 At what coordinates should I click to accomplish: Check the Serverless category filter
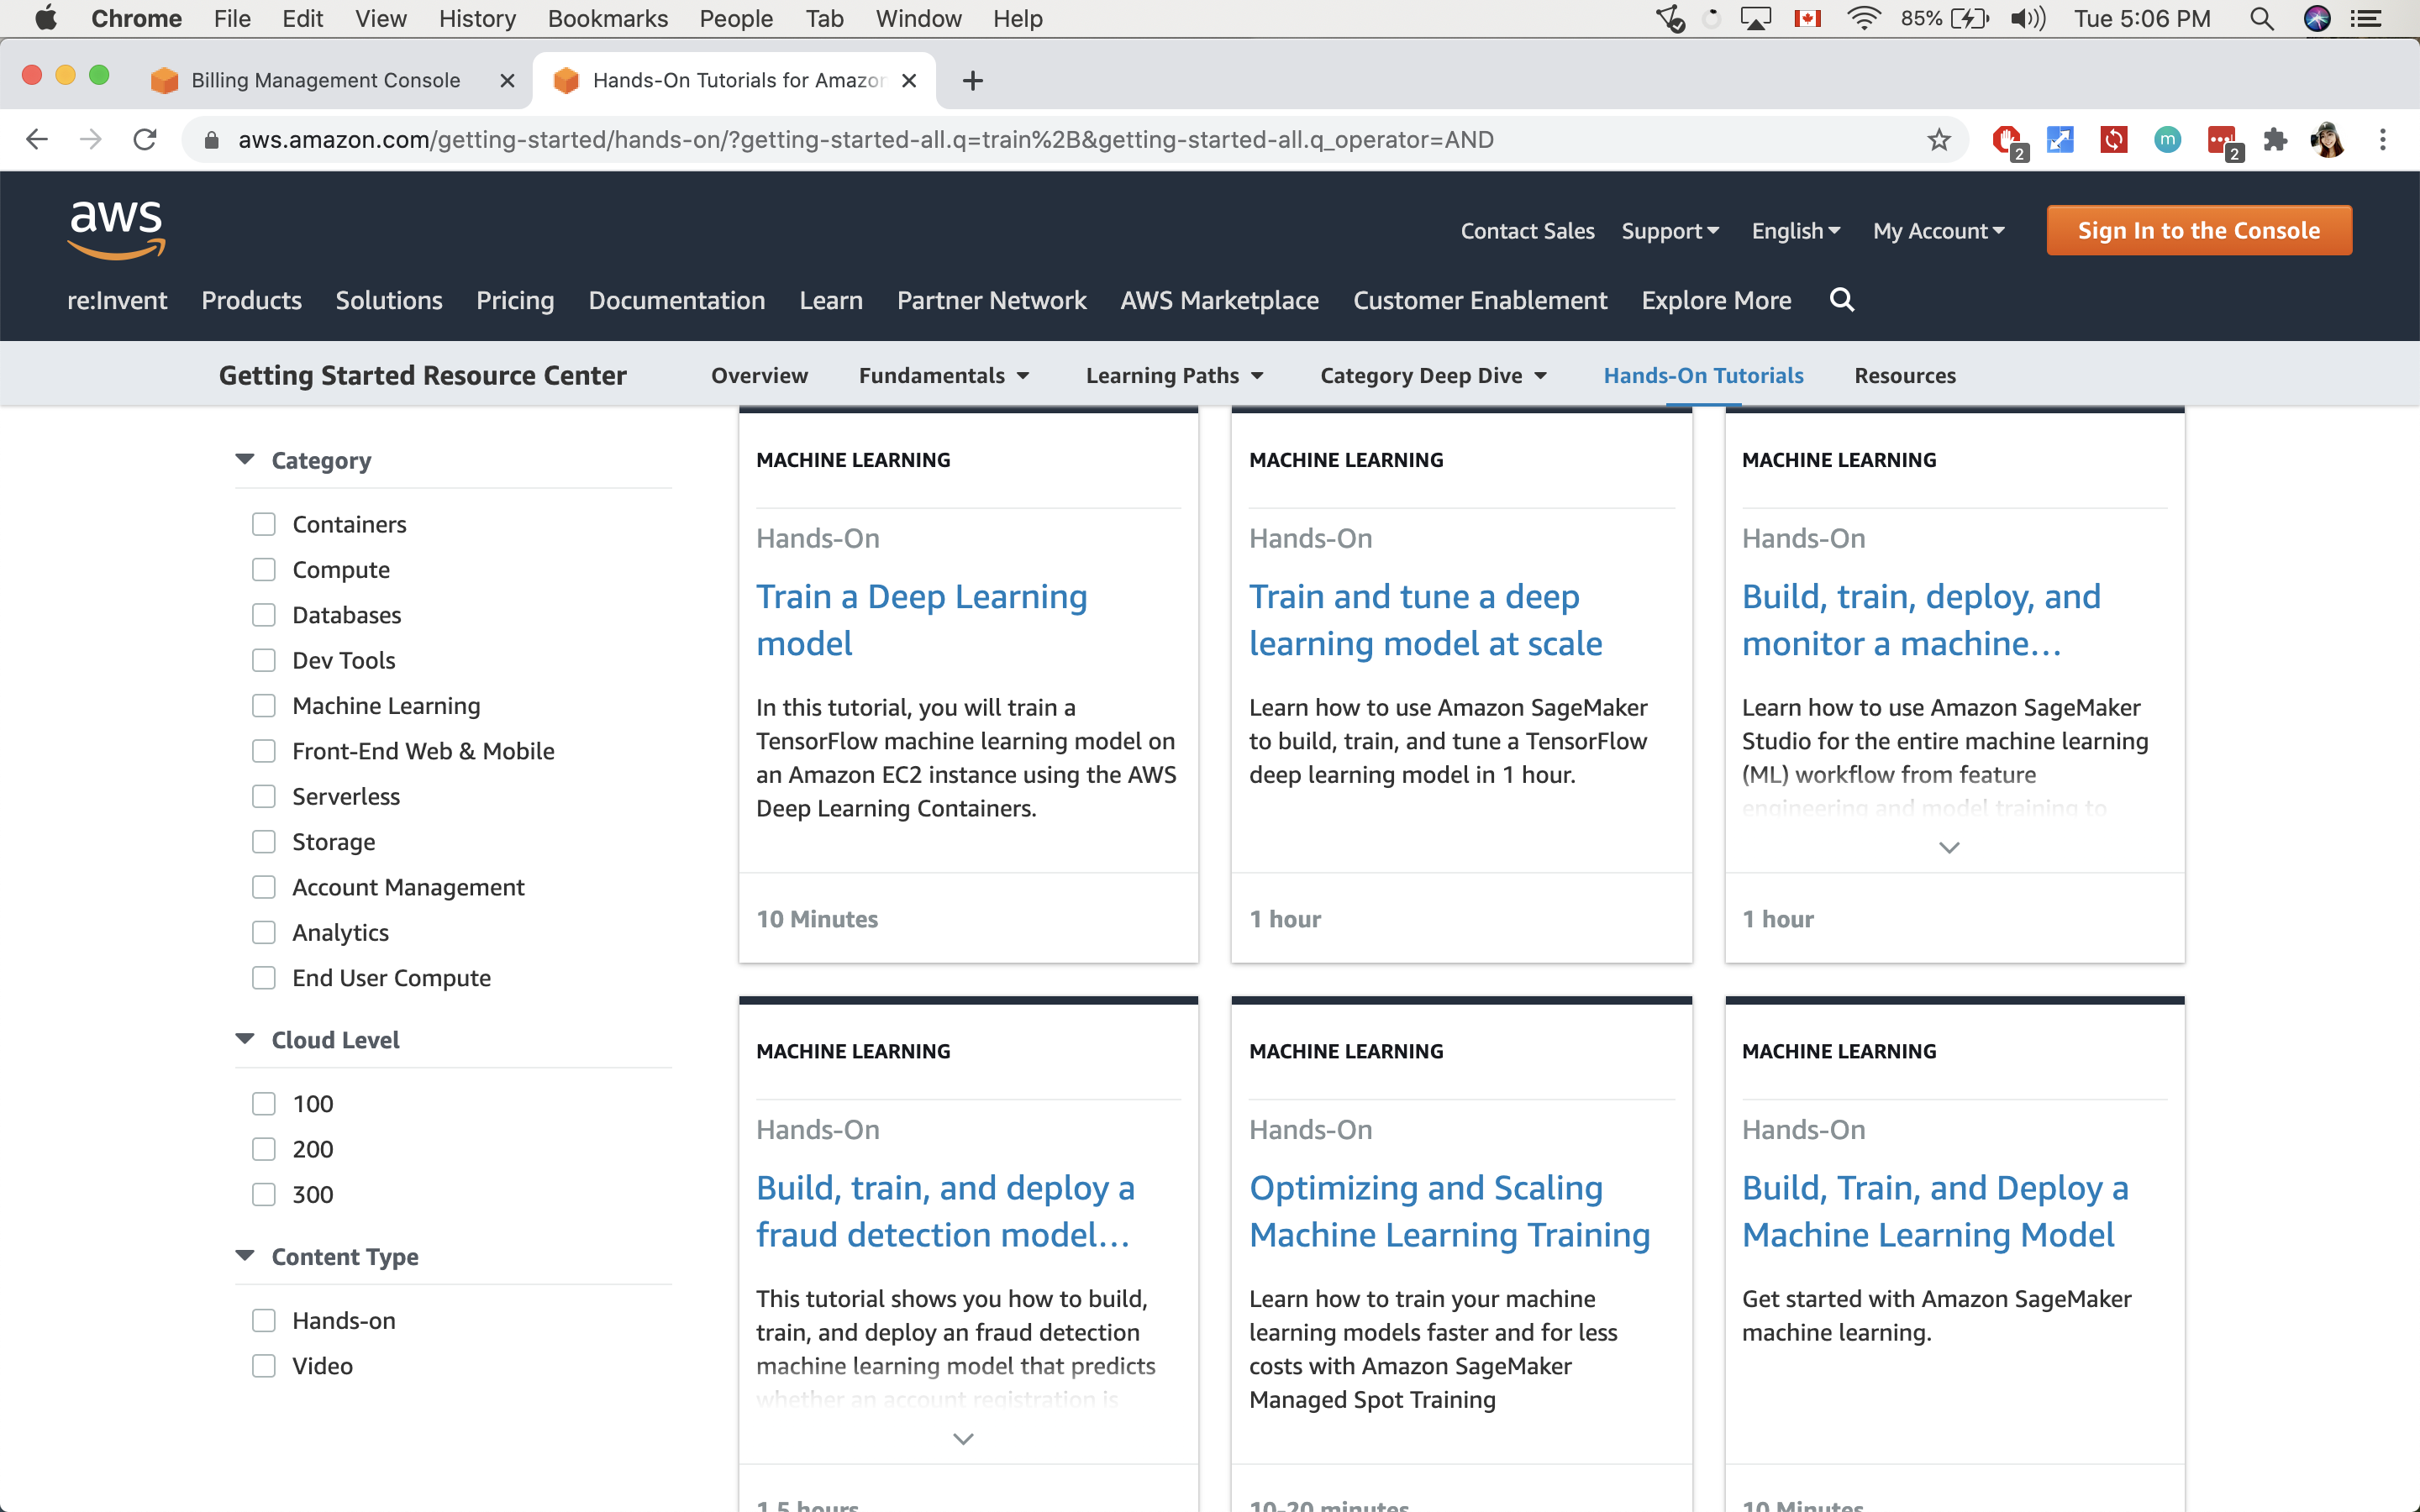tap(264, 796)
